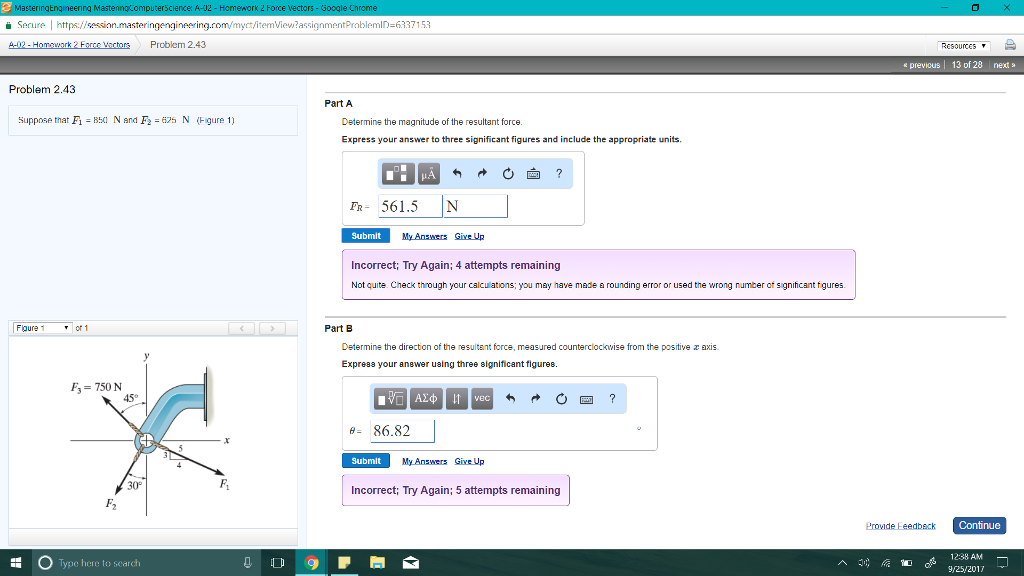The height and width of the screenshot is (576, 1024).
Task: Click the reset icon in Part A toolbar
Action: tap(507, 174)
